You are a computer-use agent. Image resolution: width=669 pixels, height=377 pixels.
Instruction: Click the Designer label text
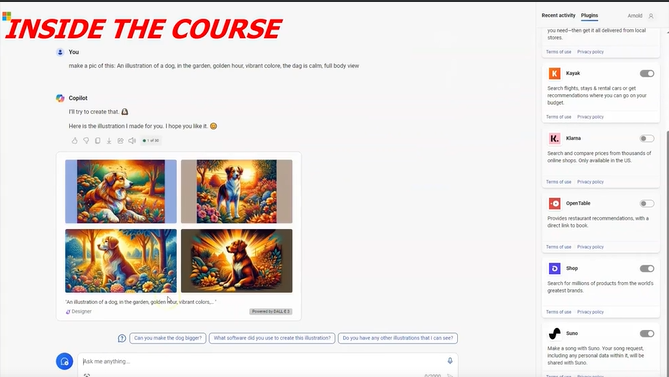pos(81,312)
